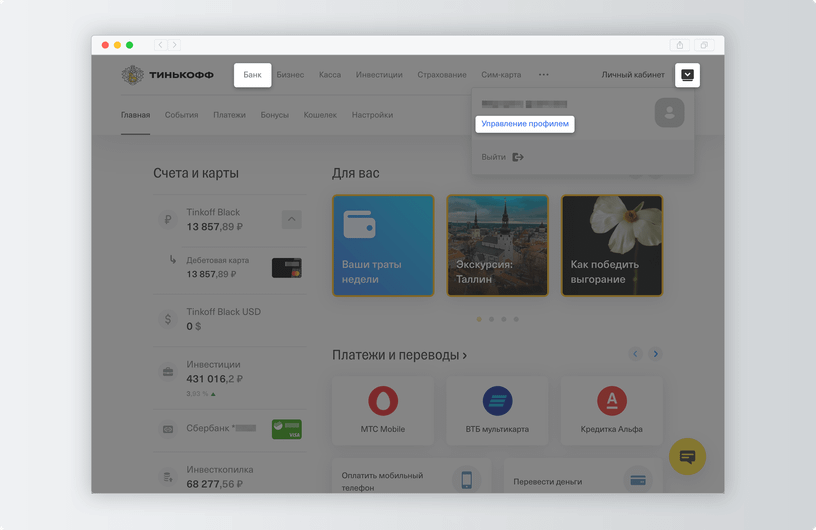816x530 pixels.
Task: Open Управление профилем link
Action: point(525,124)
